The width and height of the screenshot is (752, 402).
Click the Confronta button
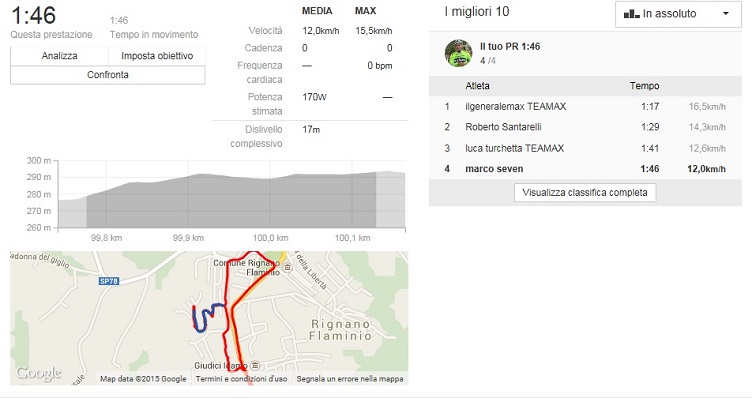point(107,75)
